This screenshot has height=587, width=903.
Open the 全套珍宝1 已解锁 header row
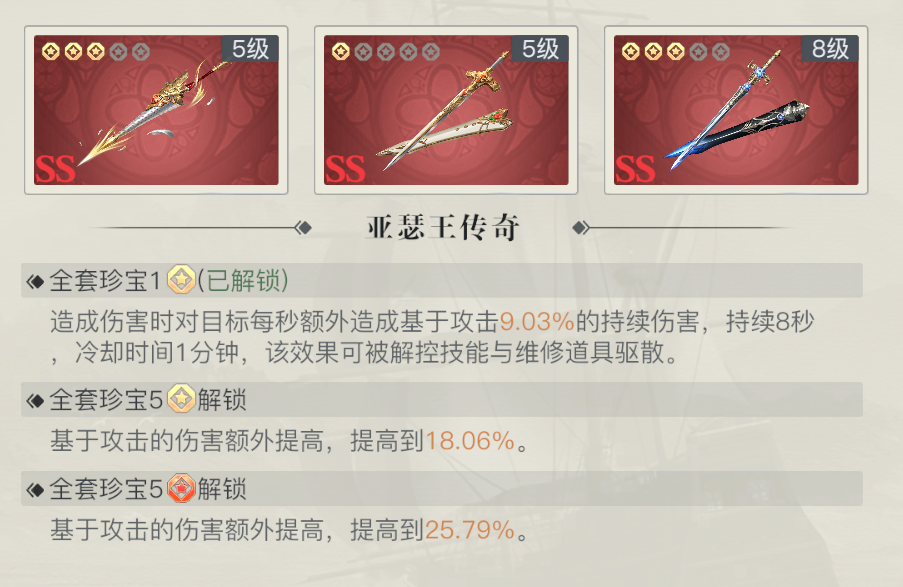point(442,281)
